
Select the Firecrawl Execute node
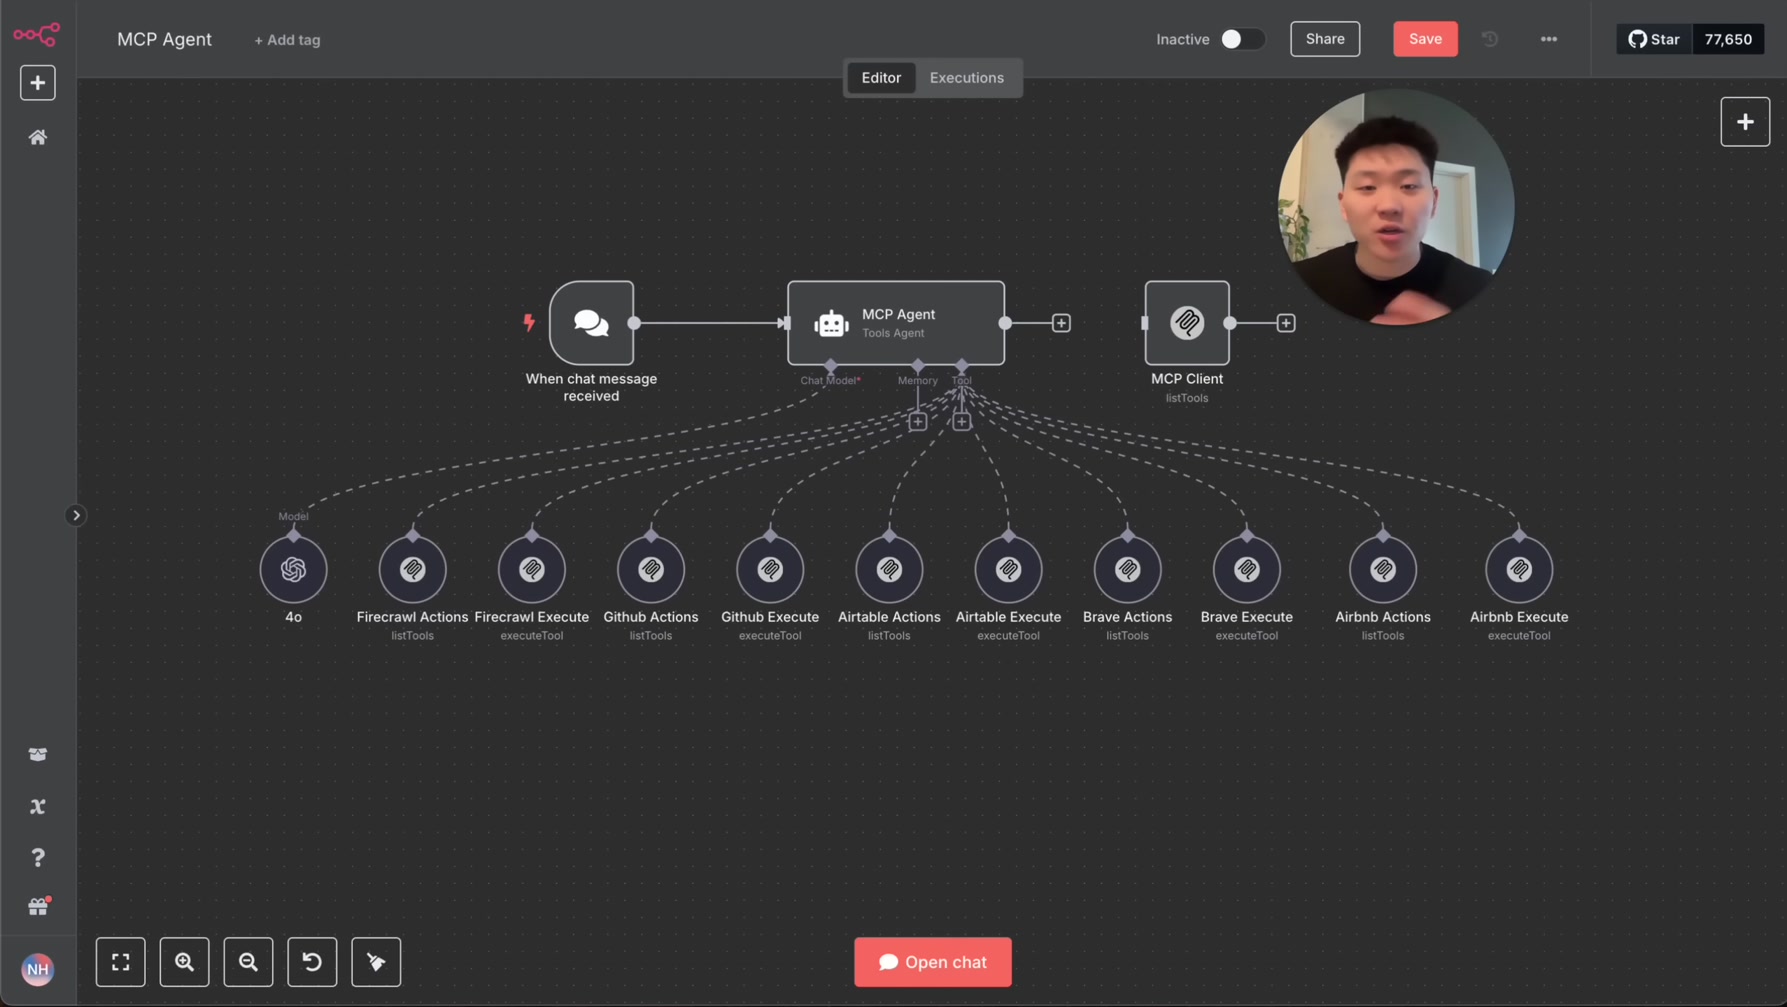tap(532, 569)
